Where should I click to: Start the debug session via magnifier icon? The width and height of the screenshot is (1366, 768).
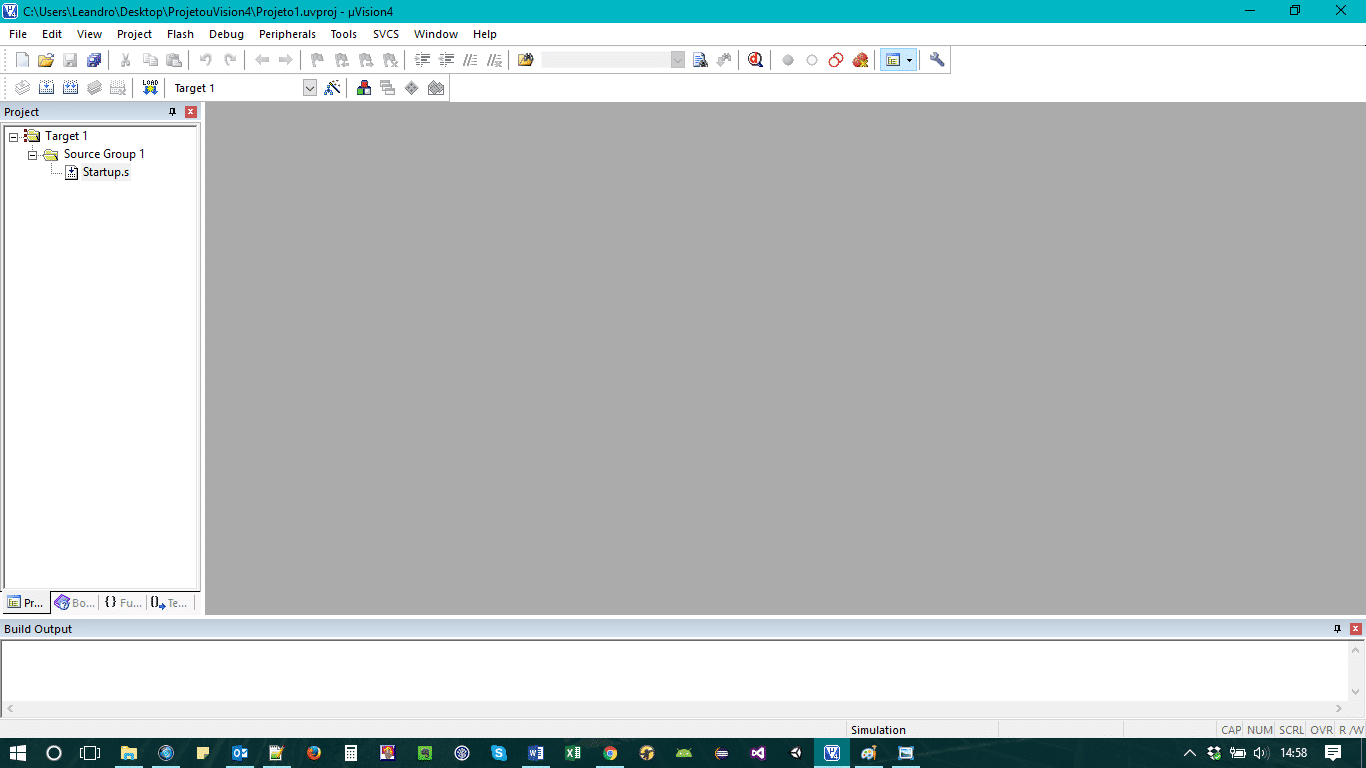coord(755,60)
